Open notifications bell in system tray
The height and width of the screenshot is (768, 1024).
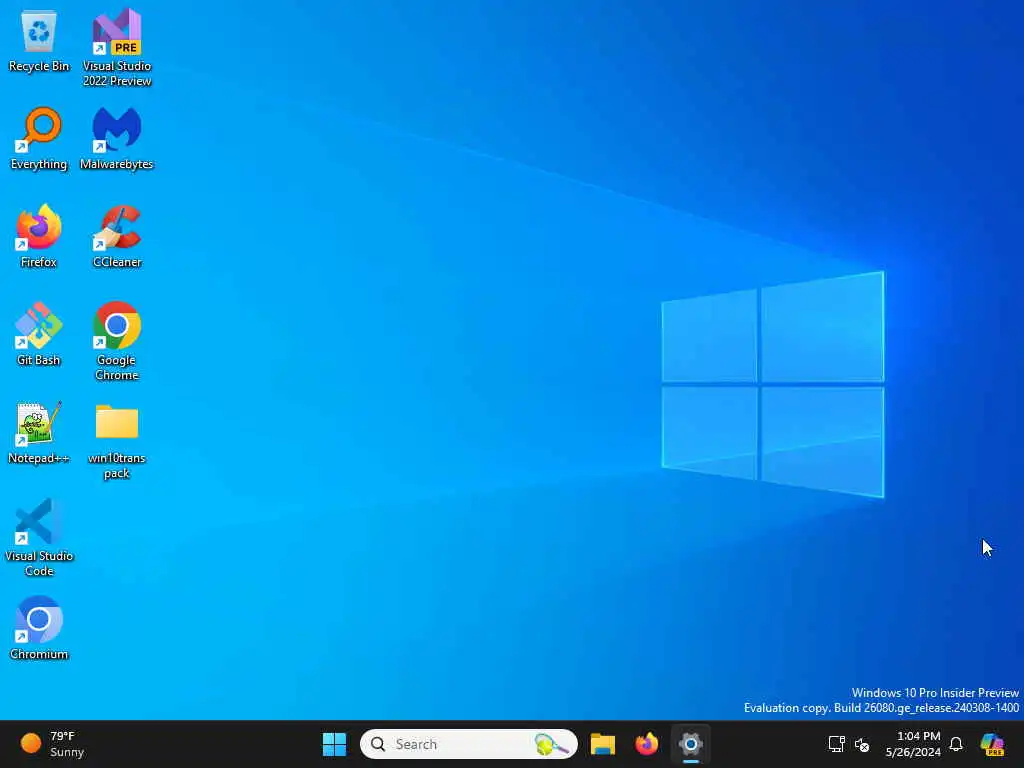pyautogui.click(x=956, y=744)
